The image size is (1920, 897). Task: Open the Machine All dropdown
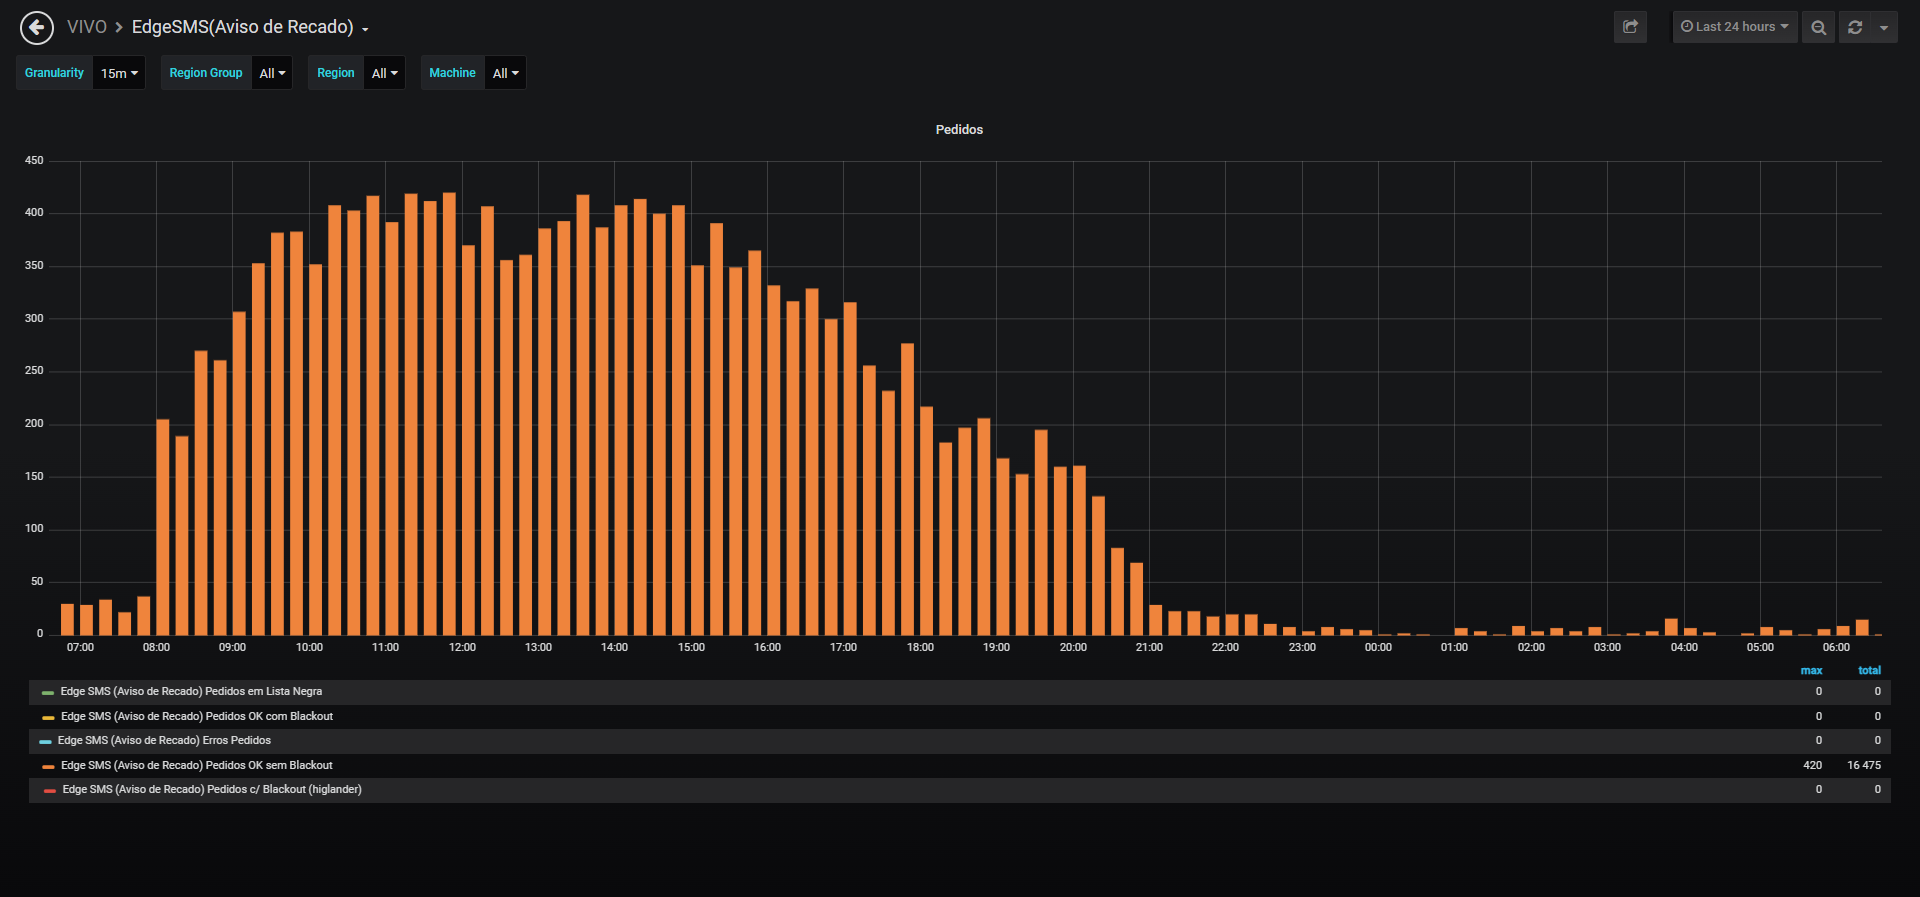click(505, 73)
